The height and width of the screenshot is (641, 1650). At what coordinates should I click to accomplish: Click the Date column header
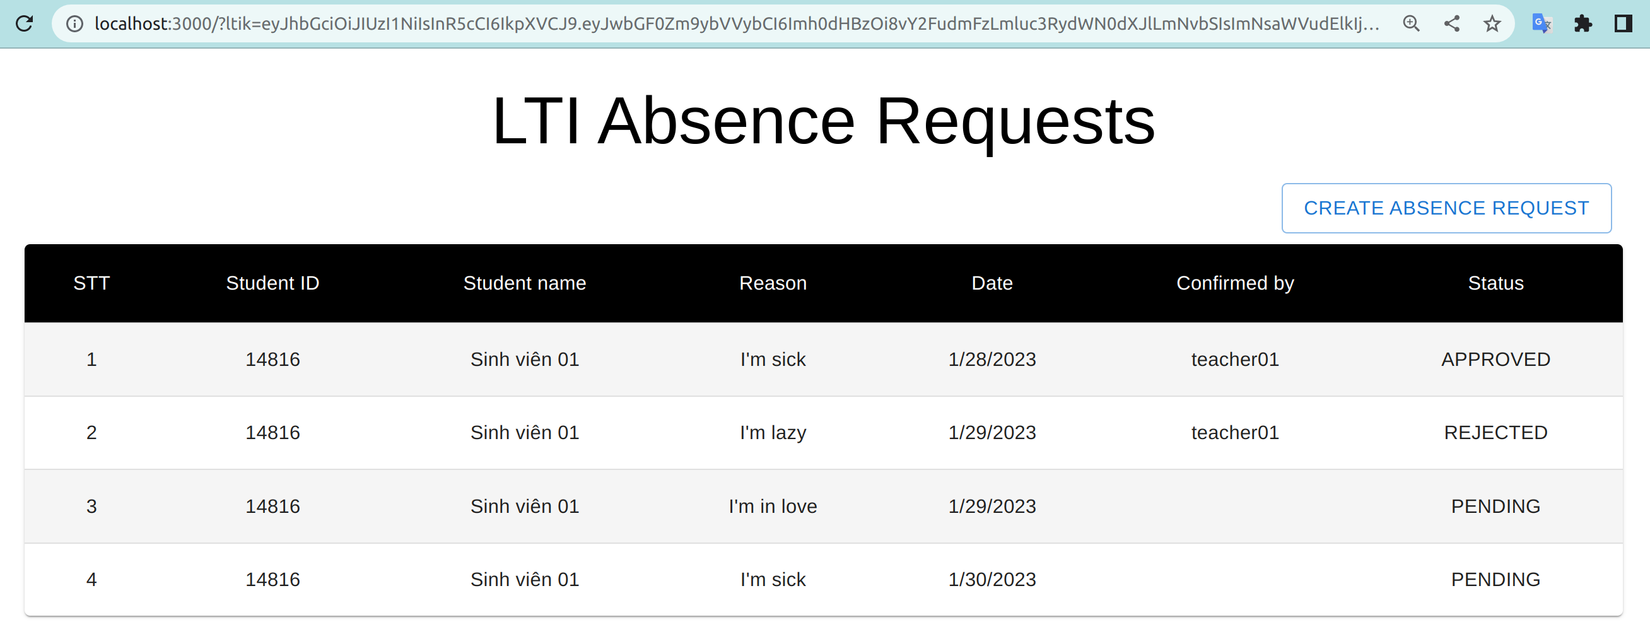point(992,283)
